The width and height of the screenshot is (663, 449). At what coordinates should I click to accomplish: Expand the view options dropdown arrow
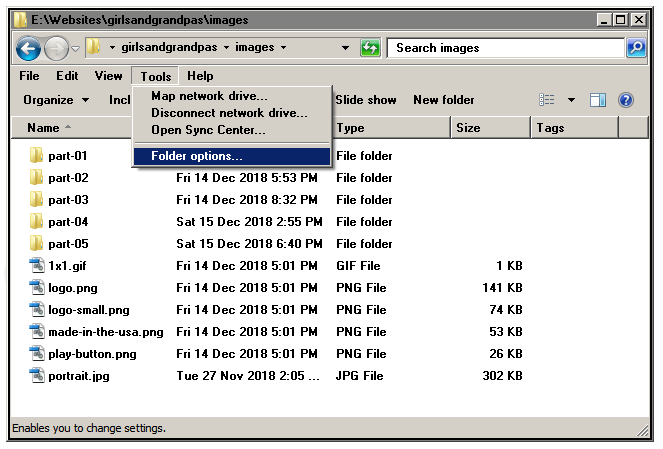[572, 100]
